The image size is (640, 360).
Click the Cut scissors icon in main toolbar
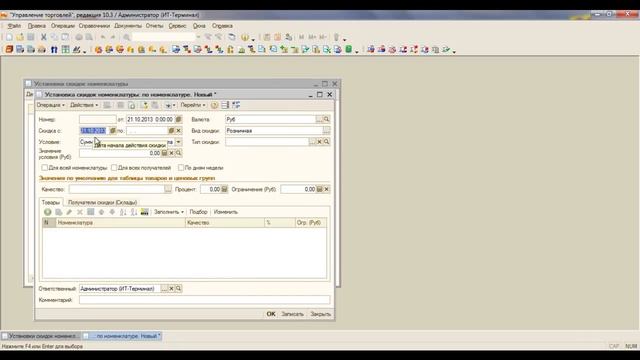43,37
